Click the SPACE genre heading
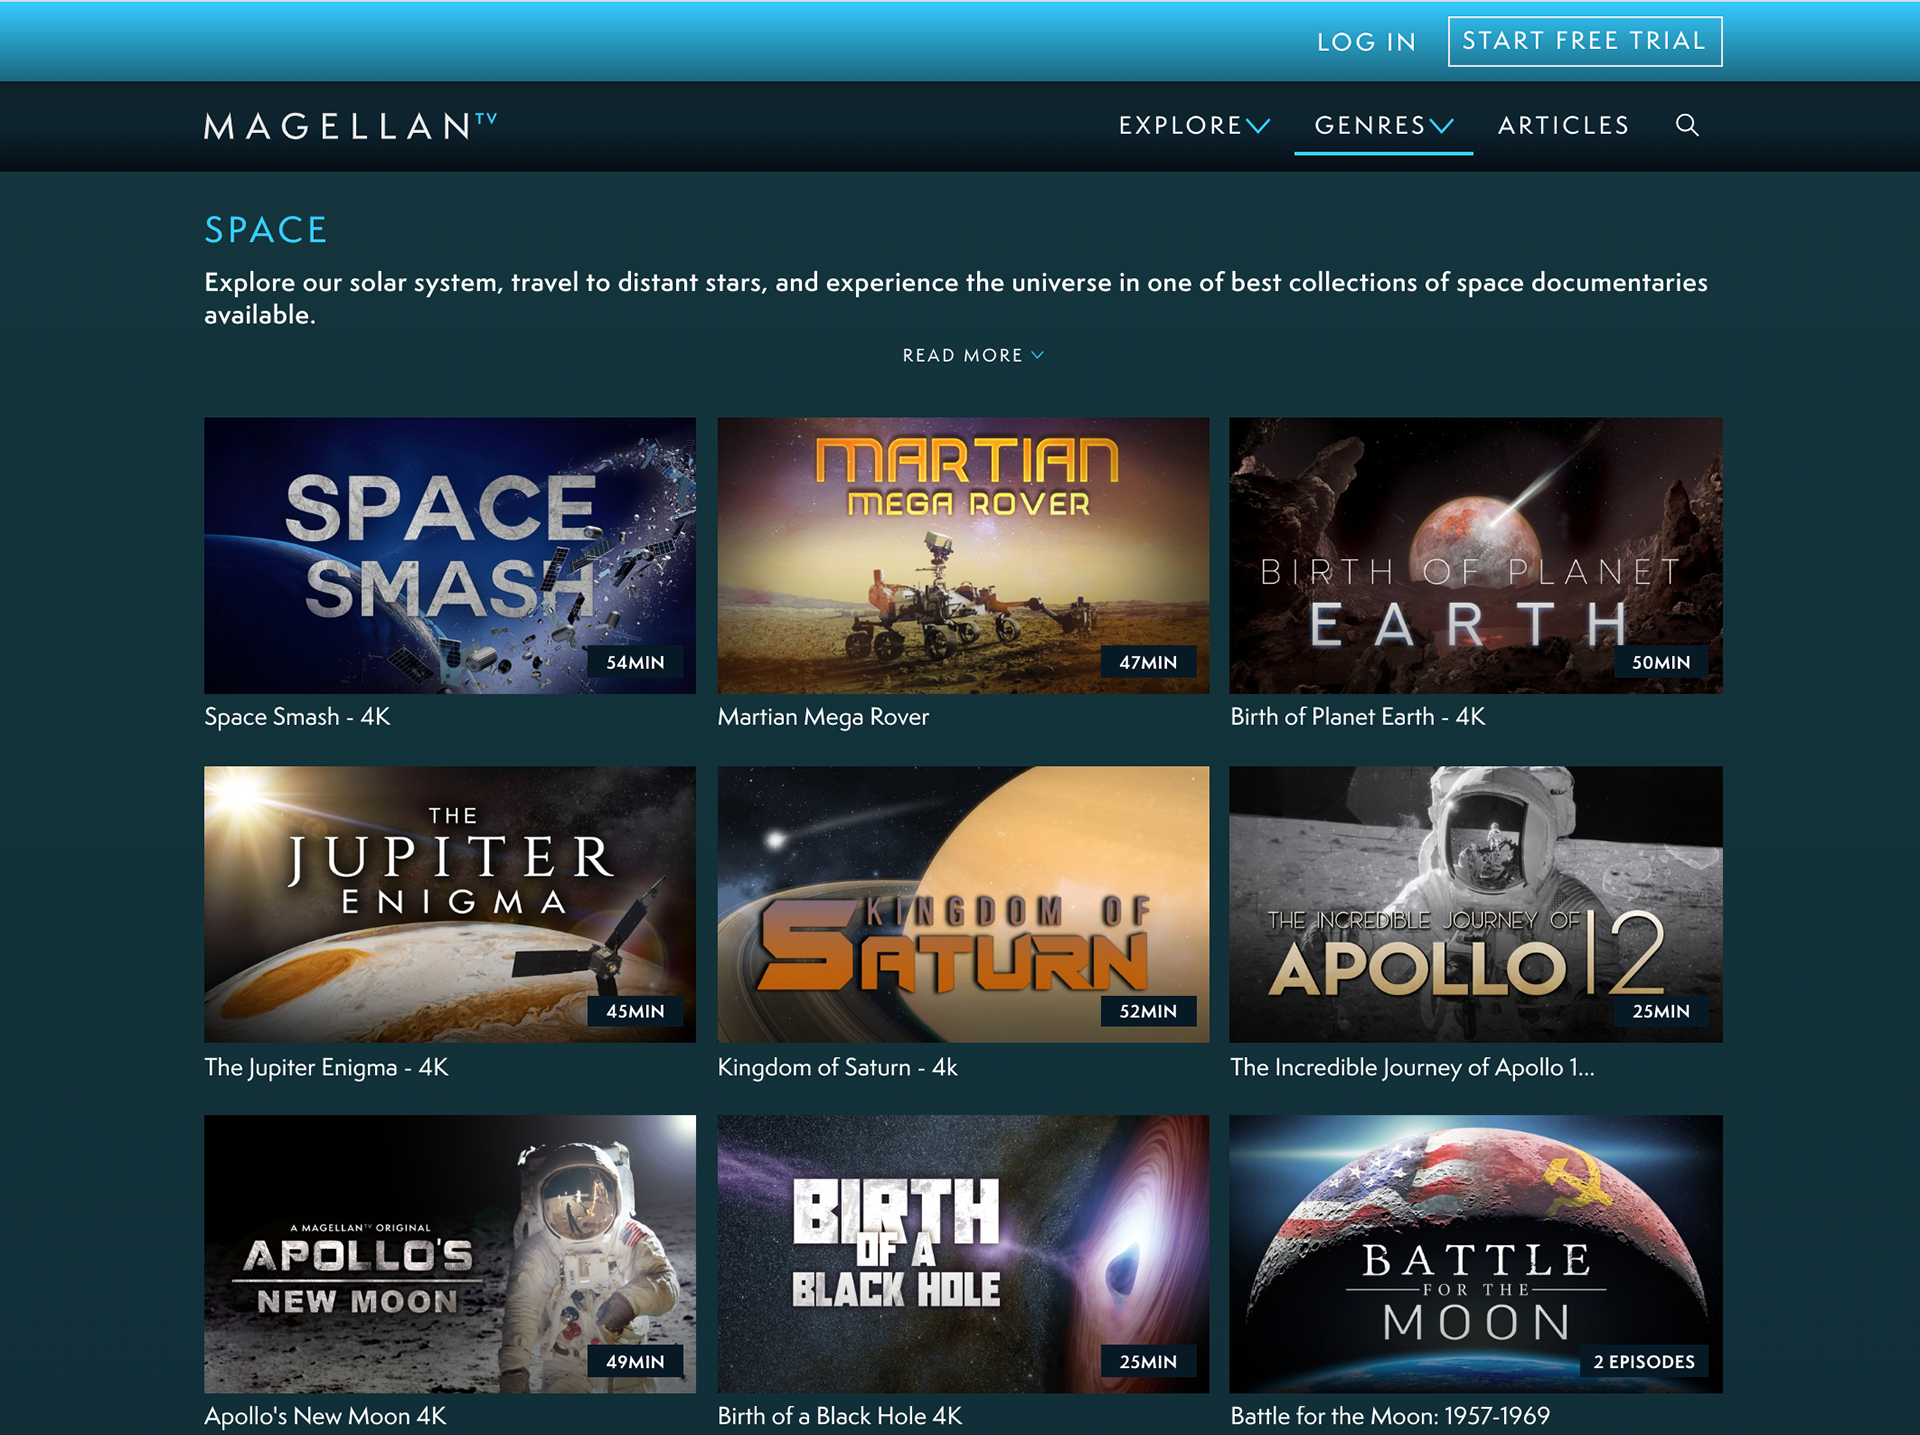Image resolution: width=1920 pixels, height=1435 pixels. click(x=266, y=230)
